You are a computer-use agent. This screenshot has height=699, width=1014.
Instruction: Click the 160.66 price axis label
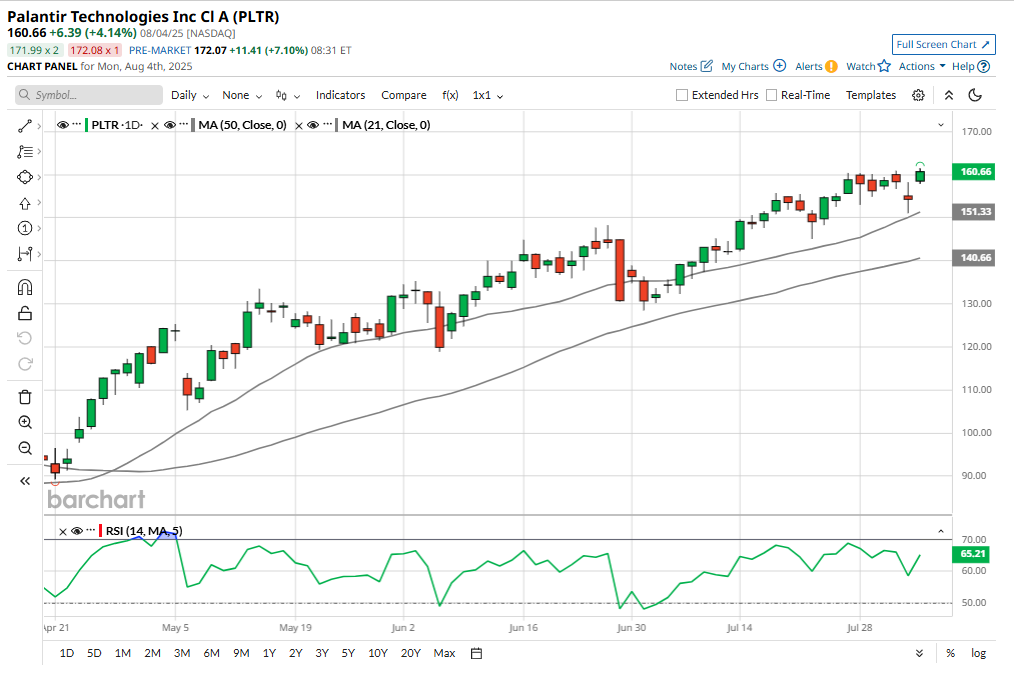point(974,172)
